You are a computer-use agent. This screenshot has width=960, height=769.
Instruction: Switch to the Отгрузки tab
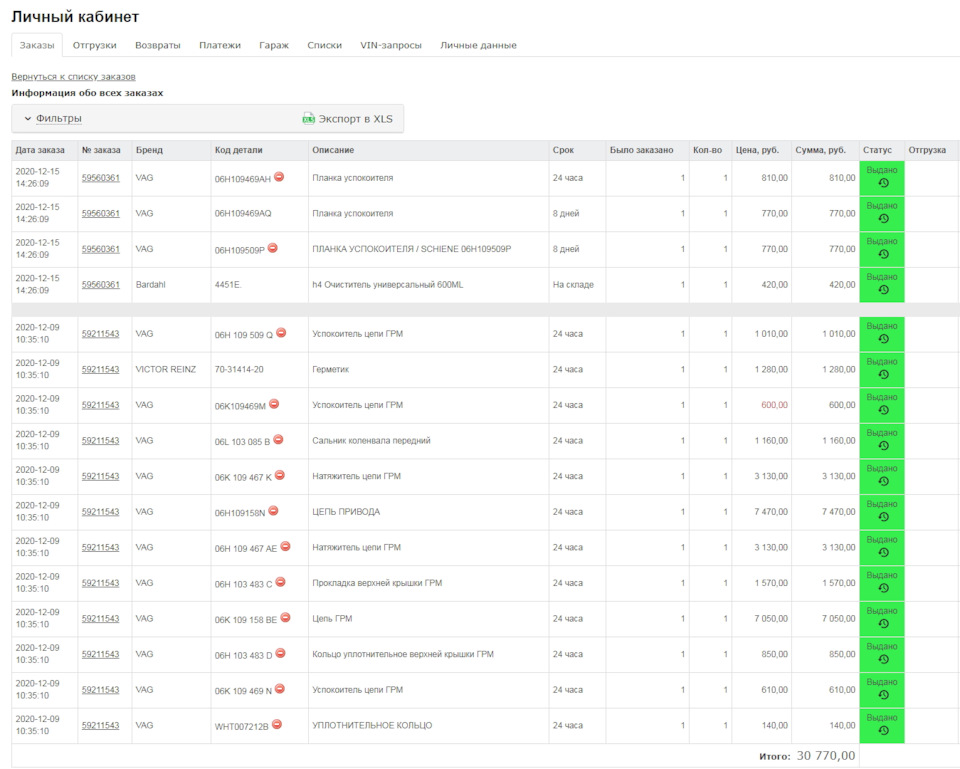94,45
